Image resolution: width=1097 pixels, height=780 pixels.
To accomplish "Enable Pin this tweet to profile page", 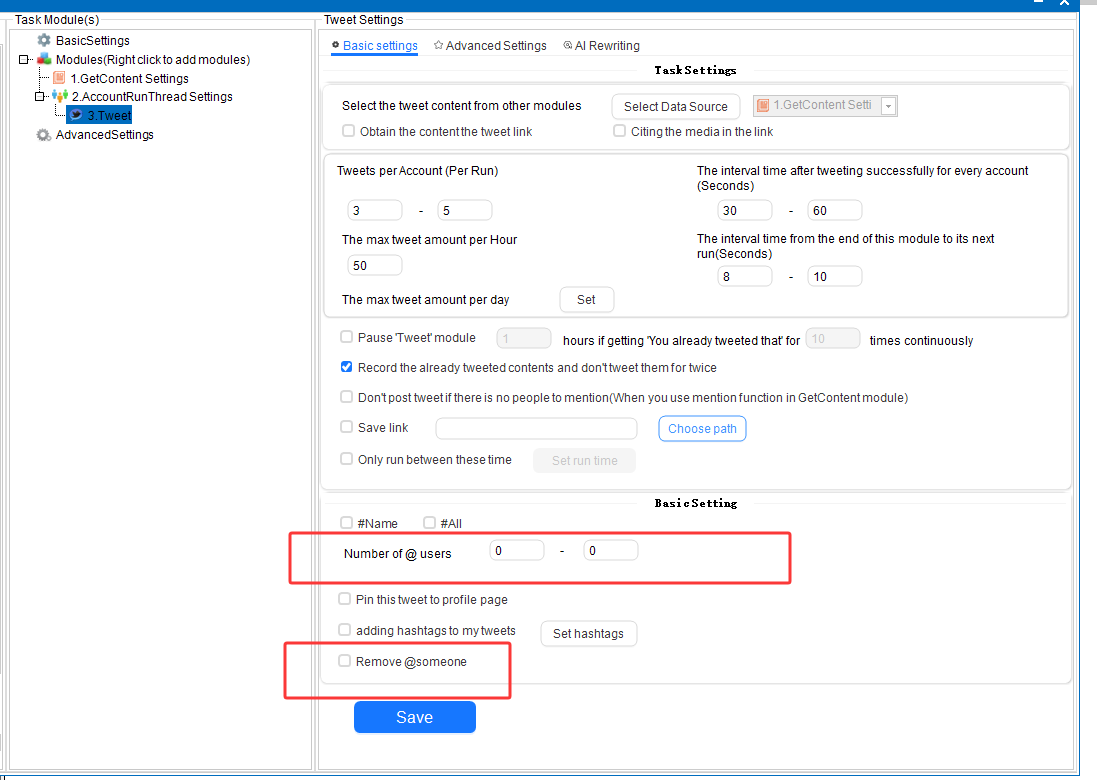I will [x=344, y=599].
